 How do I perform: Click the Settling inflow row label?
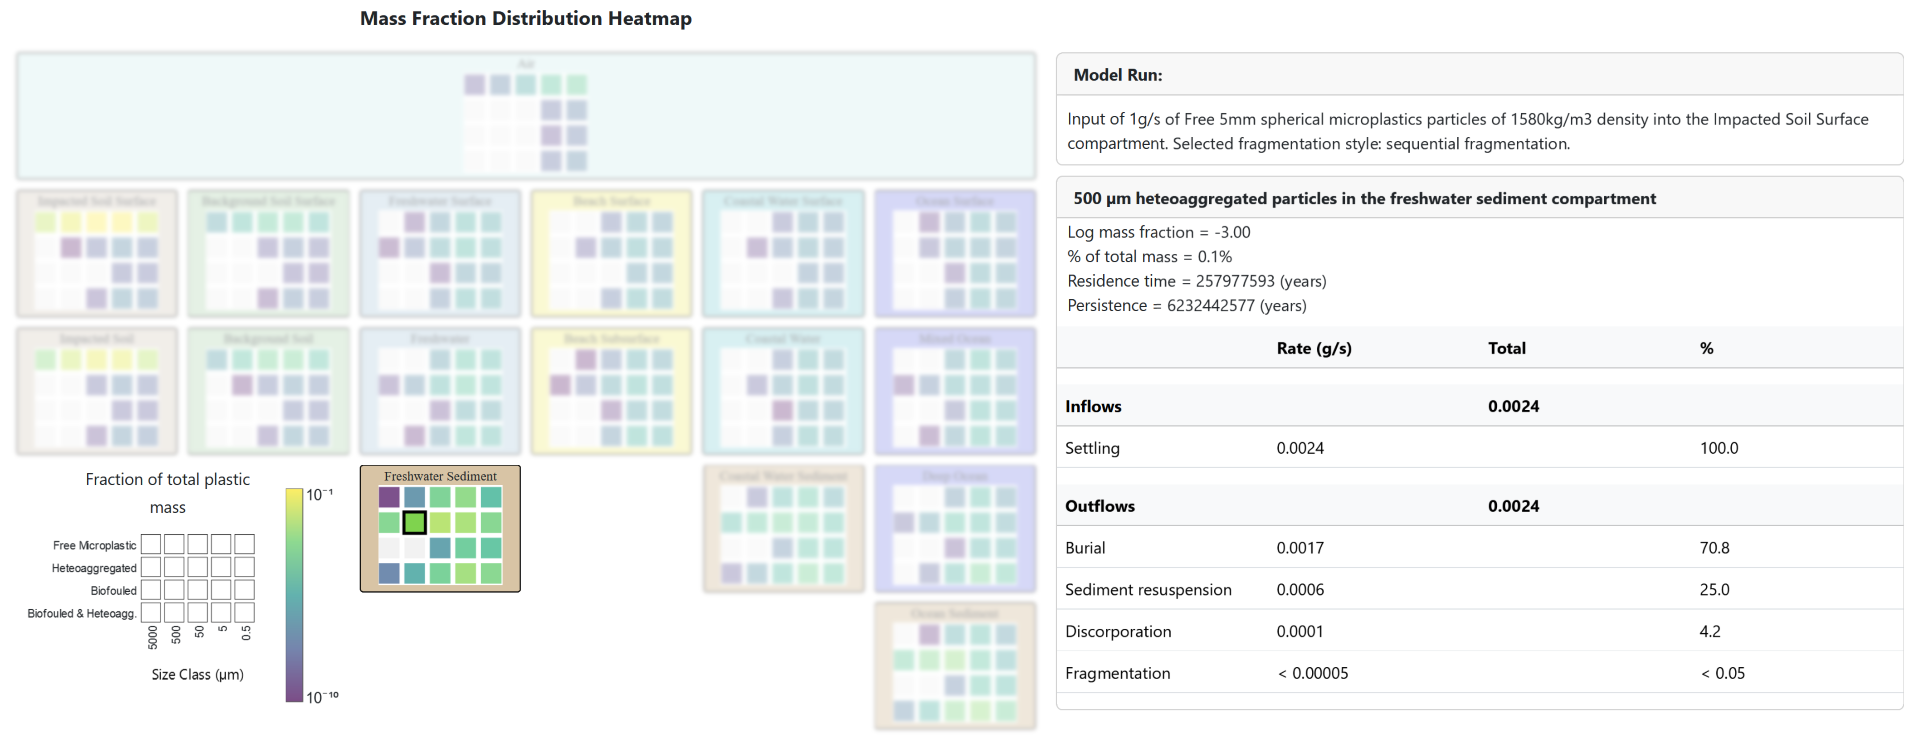click(1092, 448)
